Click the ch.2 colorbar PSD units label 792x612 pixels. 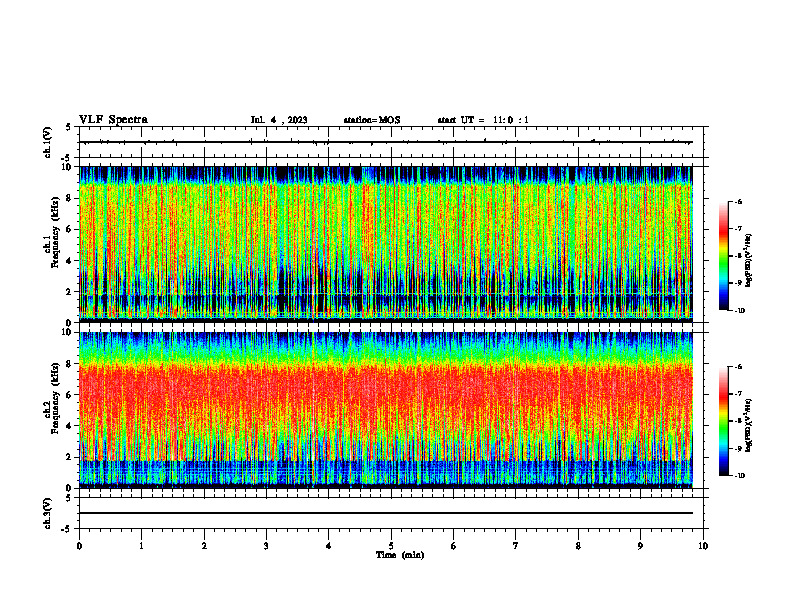click(749, 425)
